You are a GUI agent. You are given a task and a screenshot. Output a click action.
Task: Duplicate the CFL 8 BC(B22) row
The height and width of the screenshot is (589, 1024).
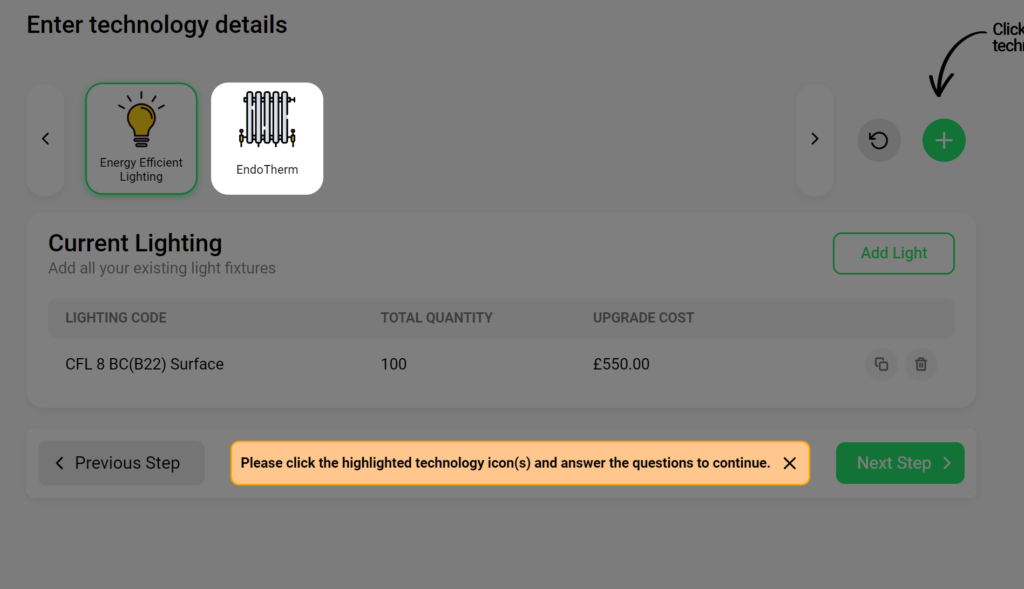coord(882,364)
